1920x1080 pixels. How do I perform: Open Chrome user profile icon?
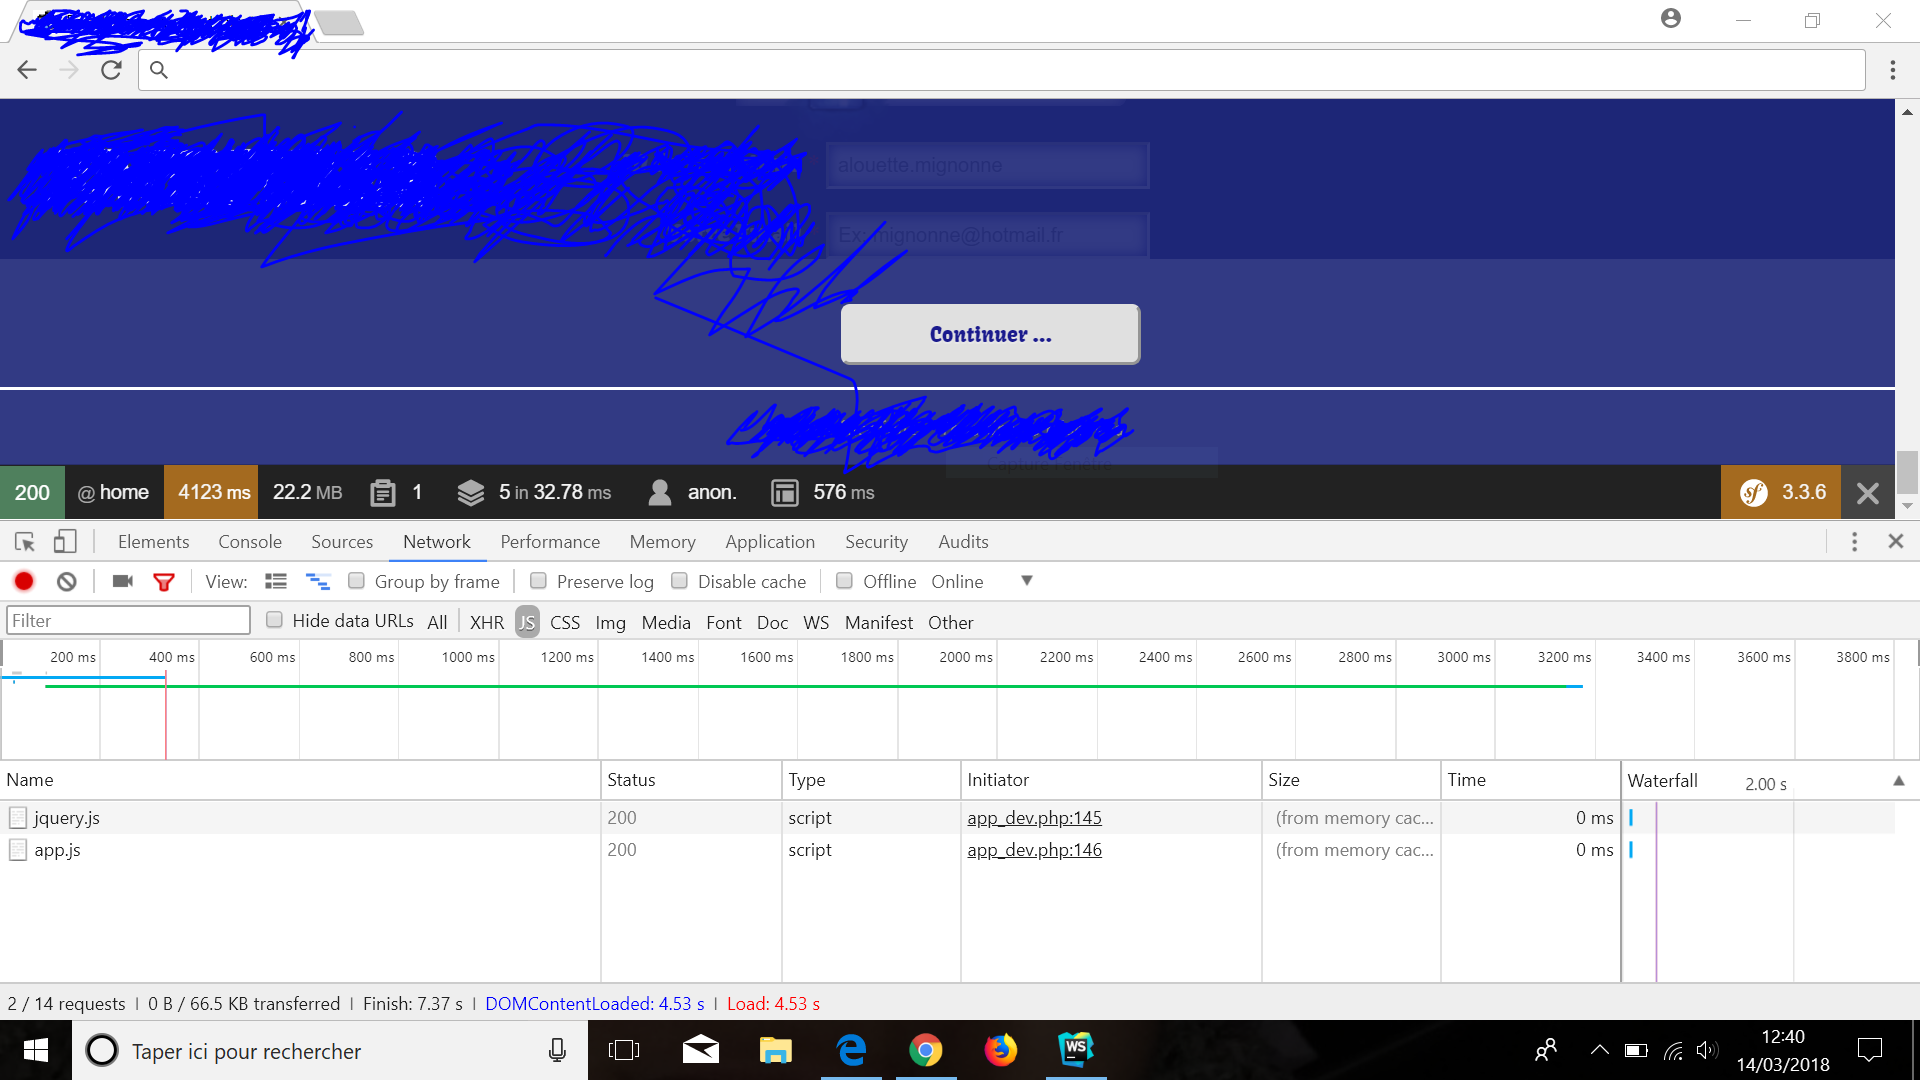[x=1671, y=18]
